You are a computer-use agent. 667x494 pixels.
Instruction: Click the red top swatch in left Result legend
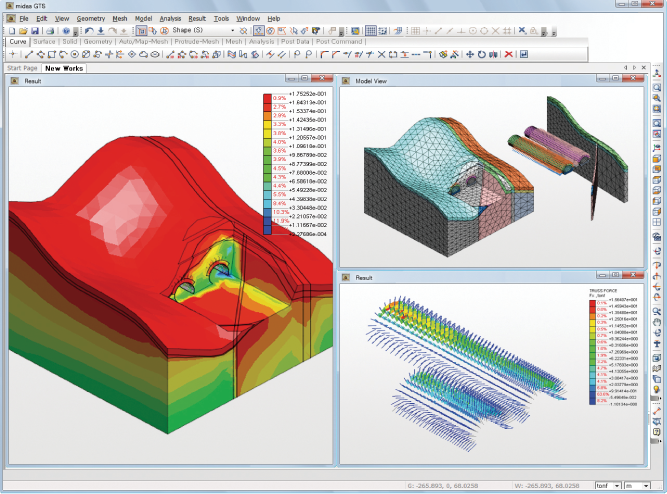(x=267, y=98)
